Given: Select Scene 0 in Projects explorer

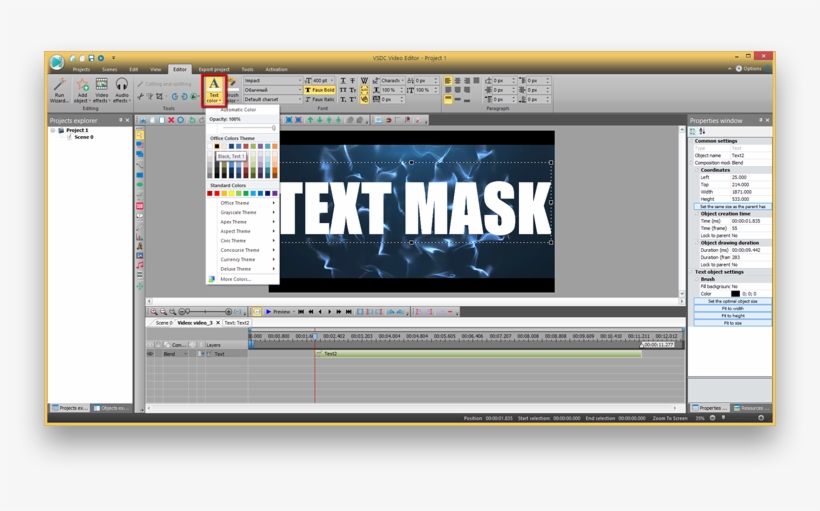Looking at the screenshot, I should click(x=84, y=137).
